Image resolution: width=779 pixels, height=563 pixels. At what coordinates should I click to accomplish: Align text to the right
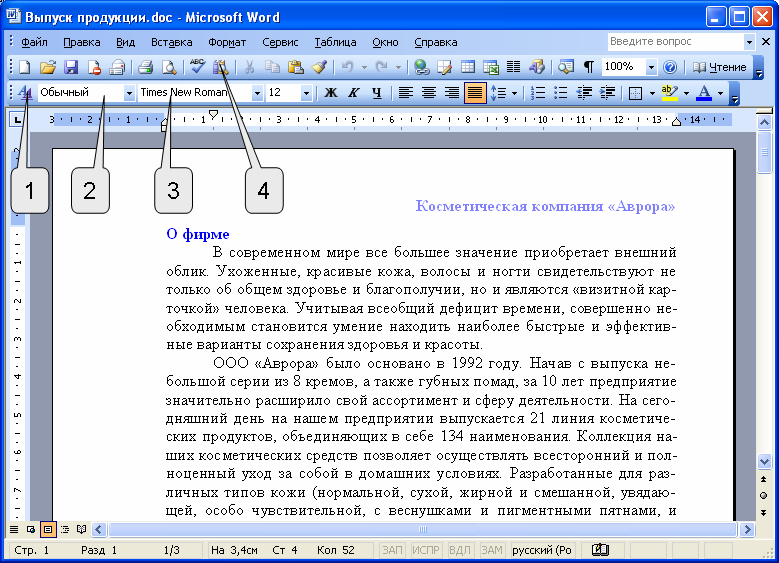click(x=452, y=92)
